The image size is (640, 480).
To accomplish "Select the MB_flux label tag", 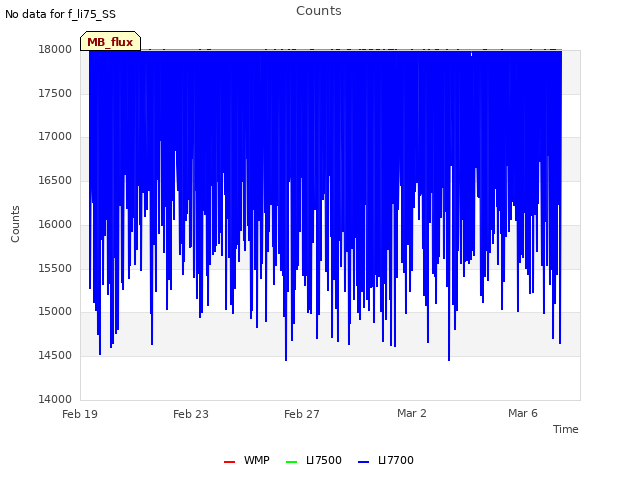I will 110,41.
